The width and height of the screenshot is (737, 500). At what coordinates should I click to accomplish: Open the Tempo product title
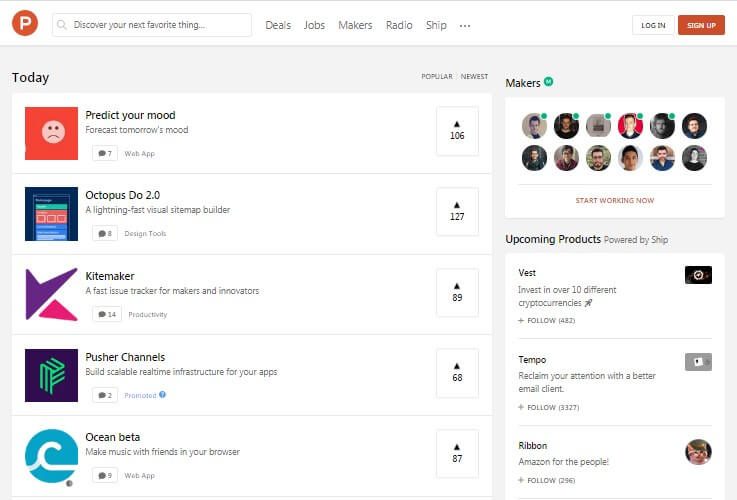532,359
